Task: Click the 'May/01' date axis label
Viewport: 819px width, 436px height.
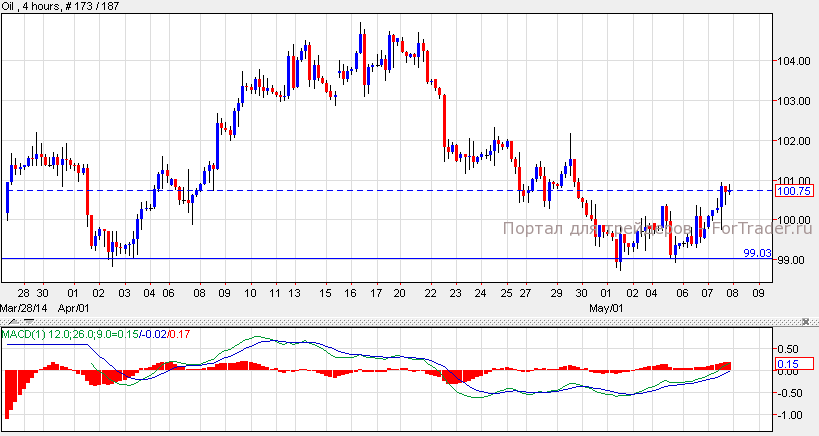Action: [612, 308]
